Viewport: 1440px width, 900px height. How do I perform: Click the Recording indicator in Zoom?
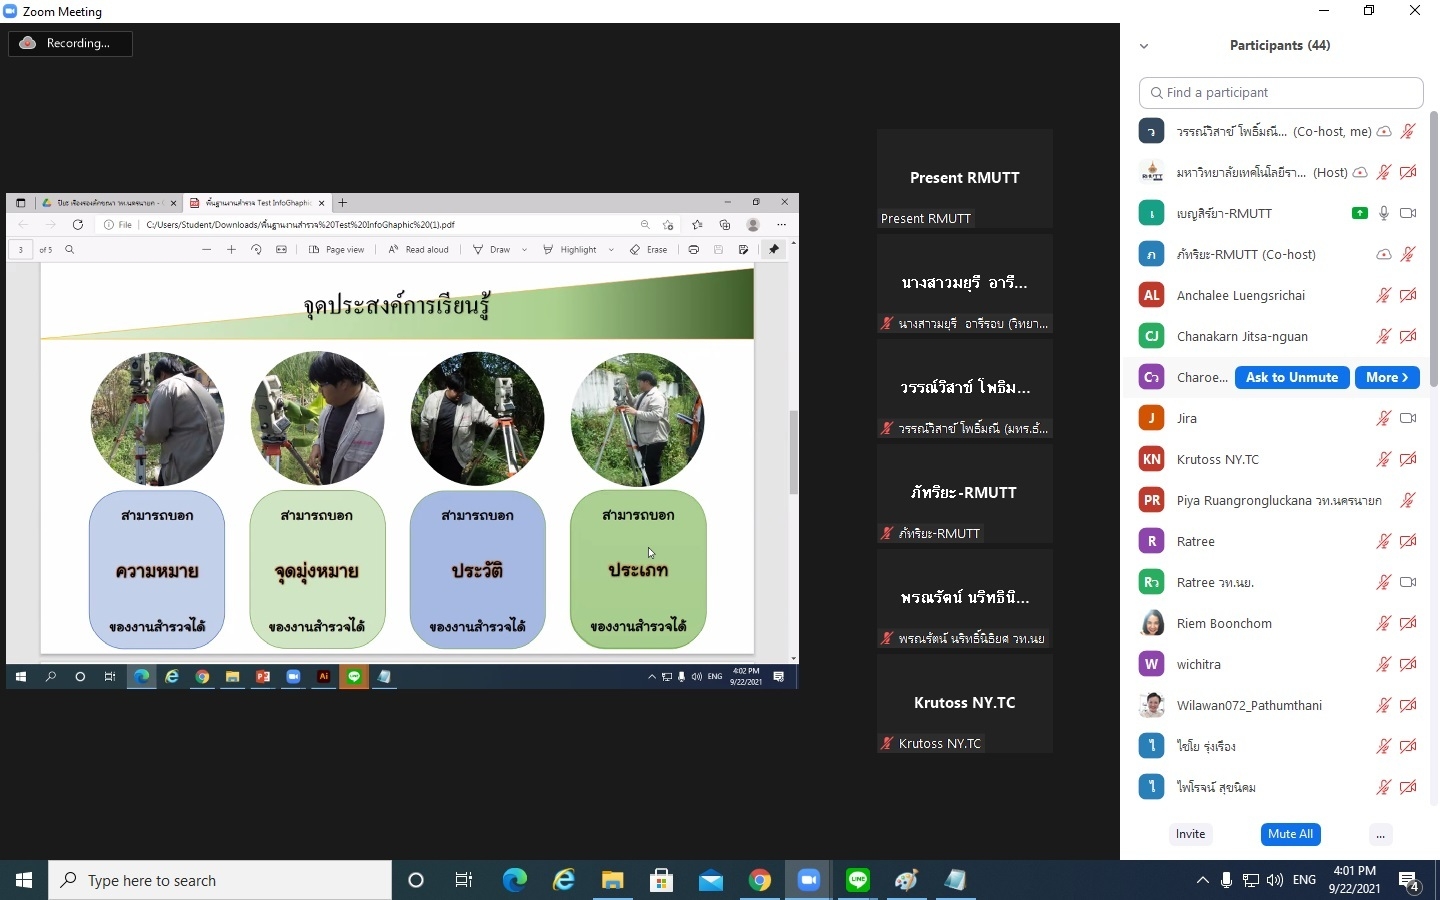(70, 43)
